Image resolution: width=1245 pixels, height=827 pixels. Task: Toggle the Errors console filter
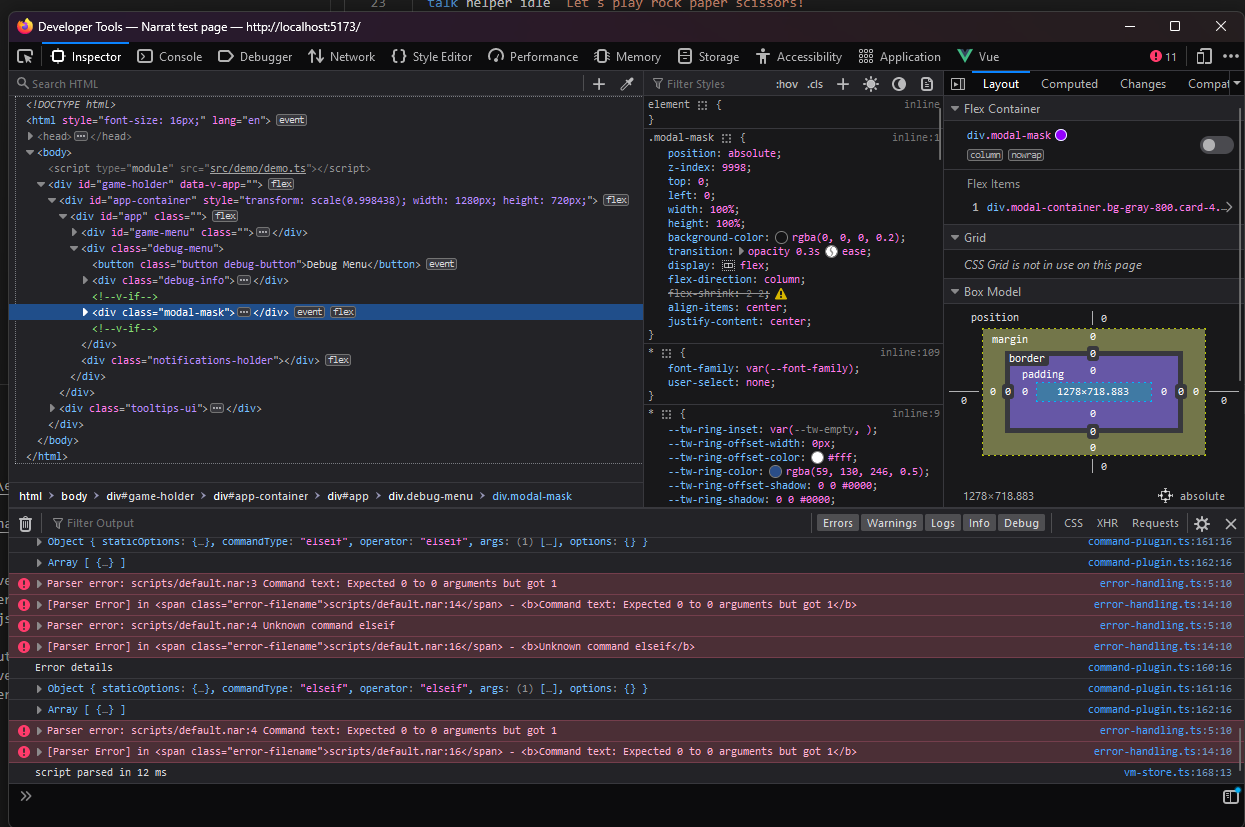coord(838,523)
